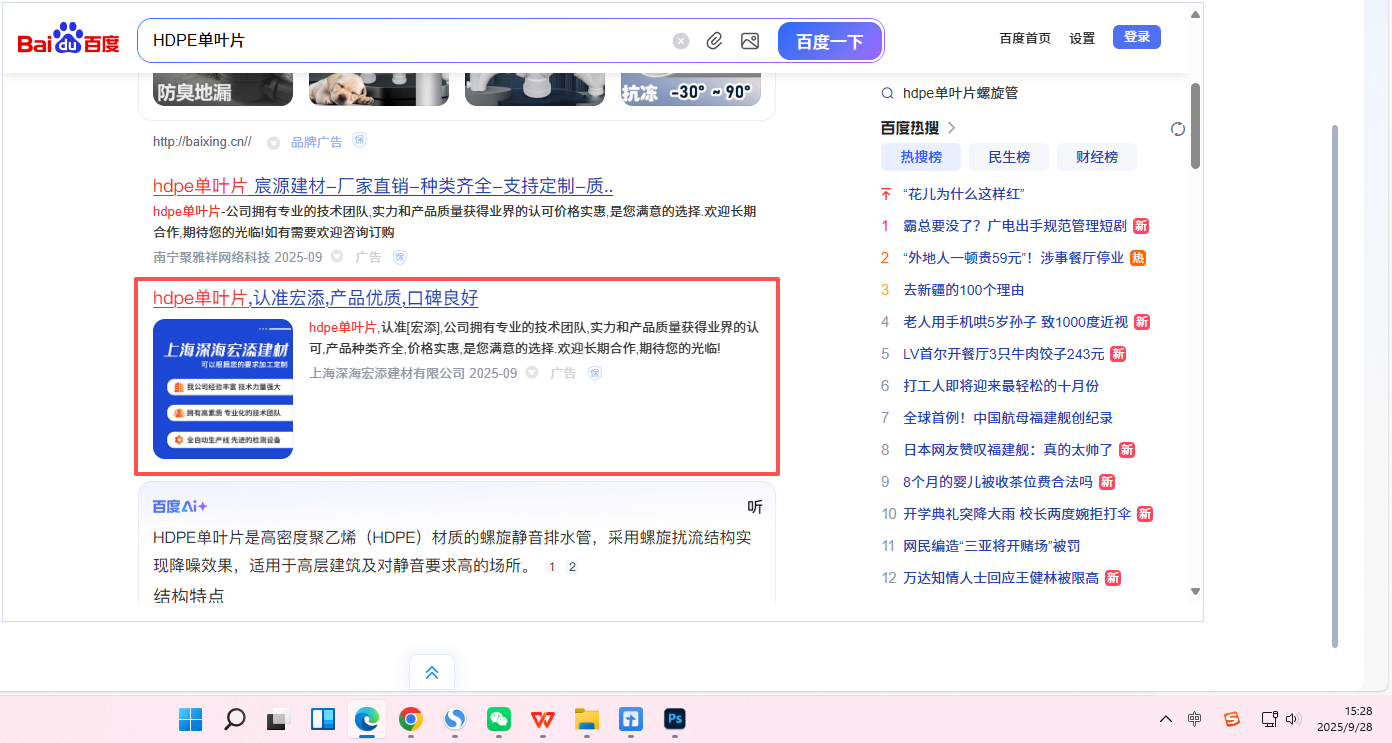Click the 登录 login button
The image size is (1392, 743).
click(1136, 37)
